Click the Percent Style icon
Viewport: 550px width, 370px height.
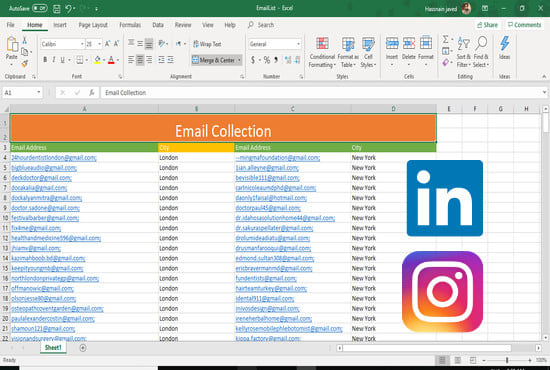[x=267, y=60]
